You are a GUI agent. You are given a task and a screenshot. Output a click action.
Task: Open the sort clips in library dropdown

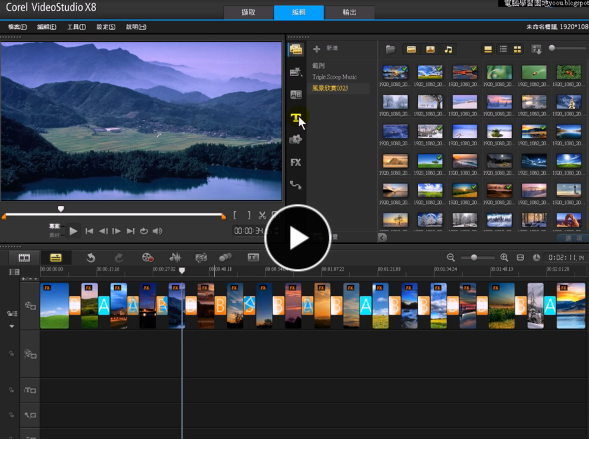click(x=536, y=49)
